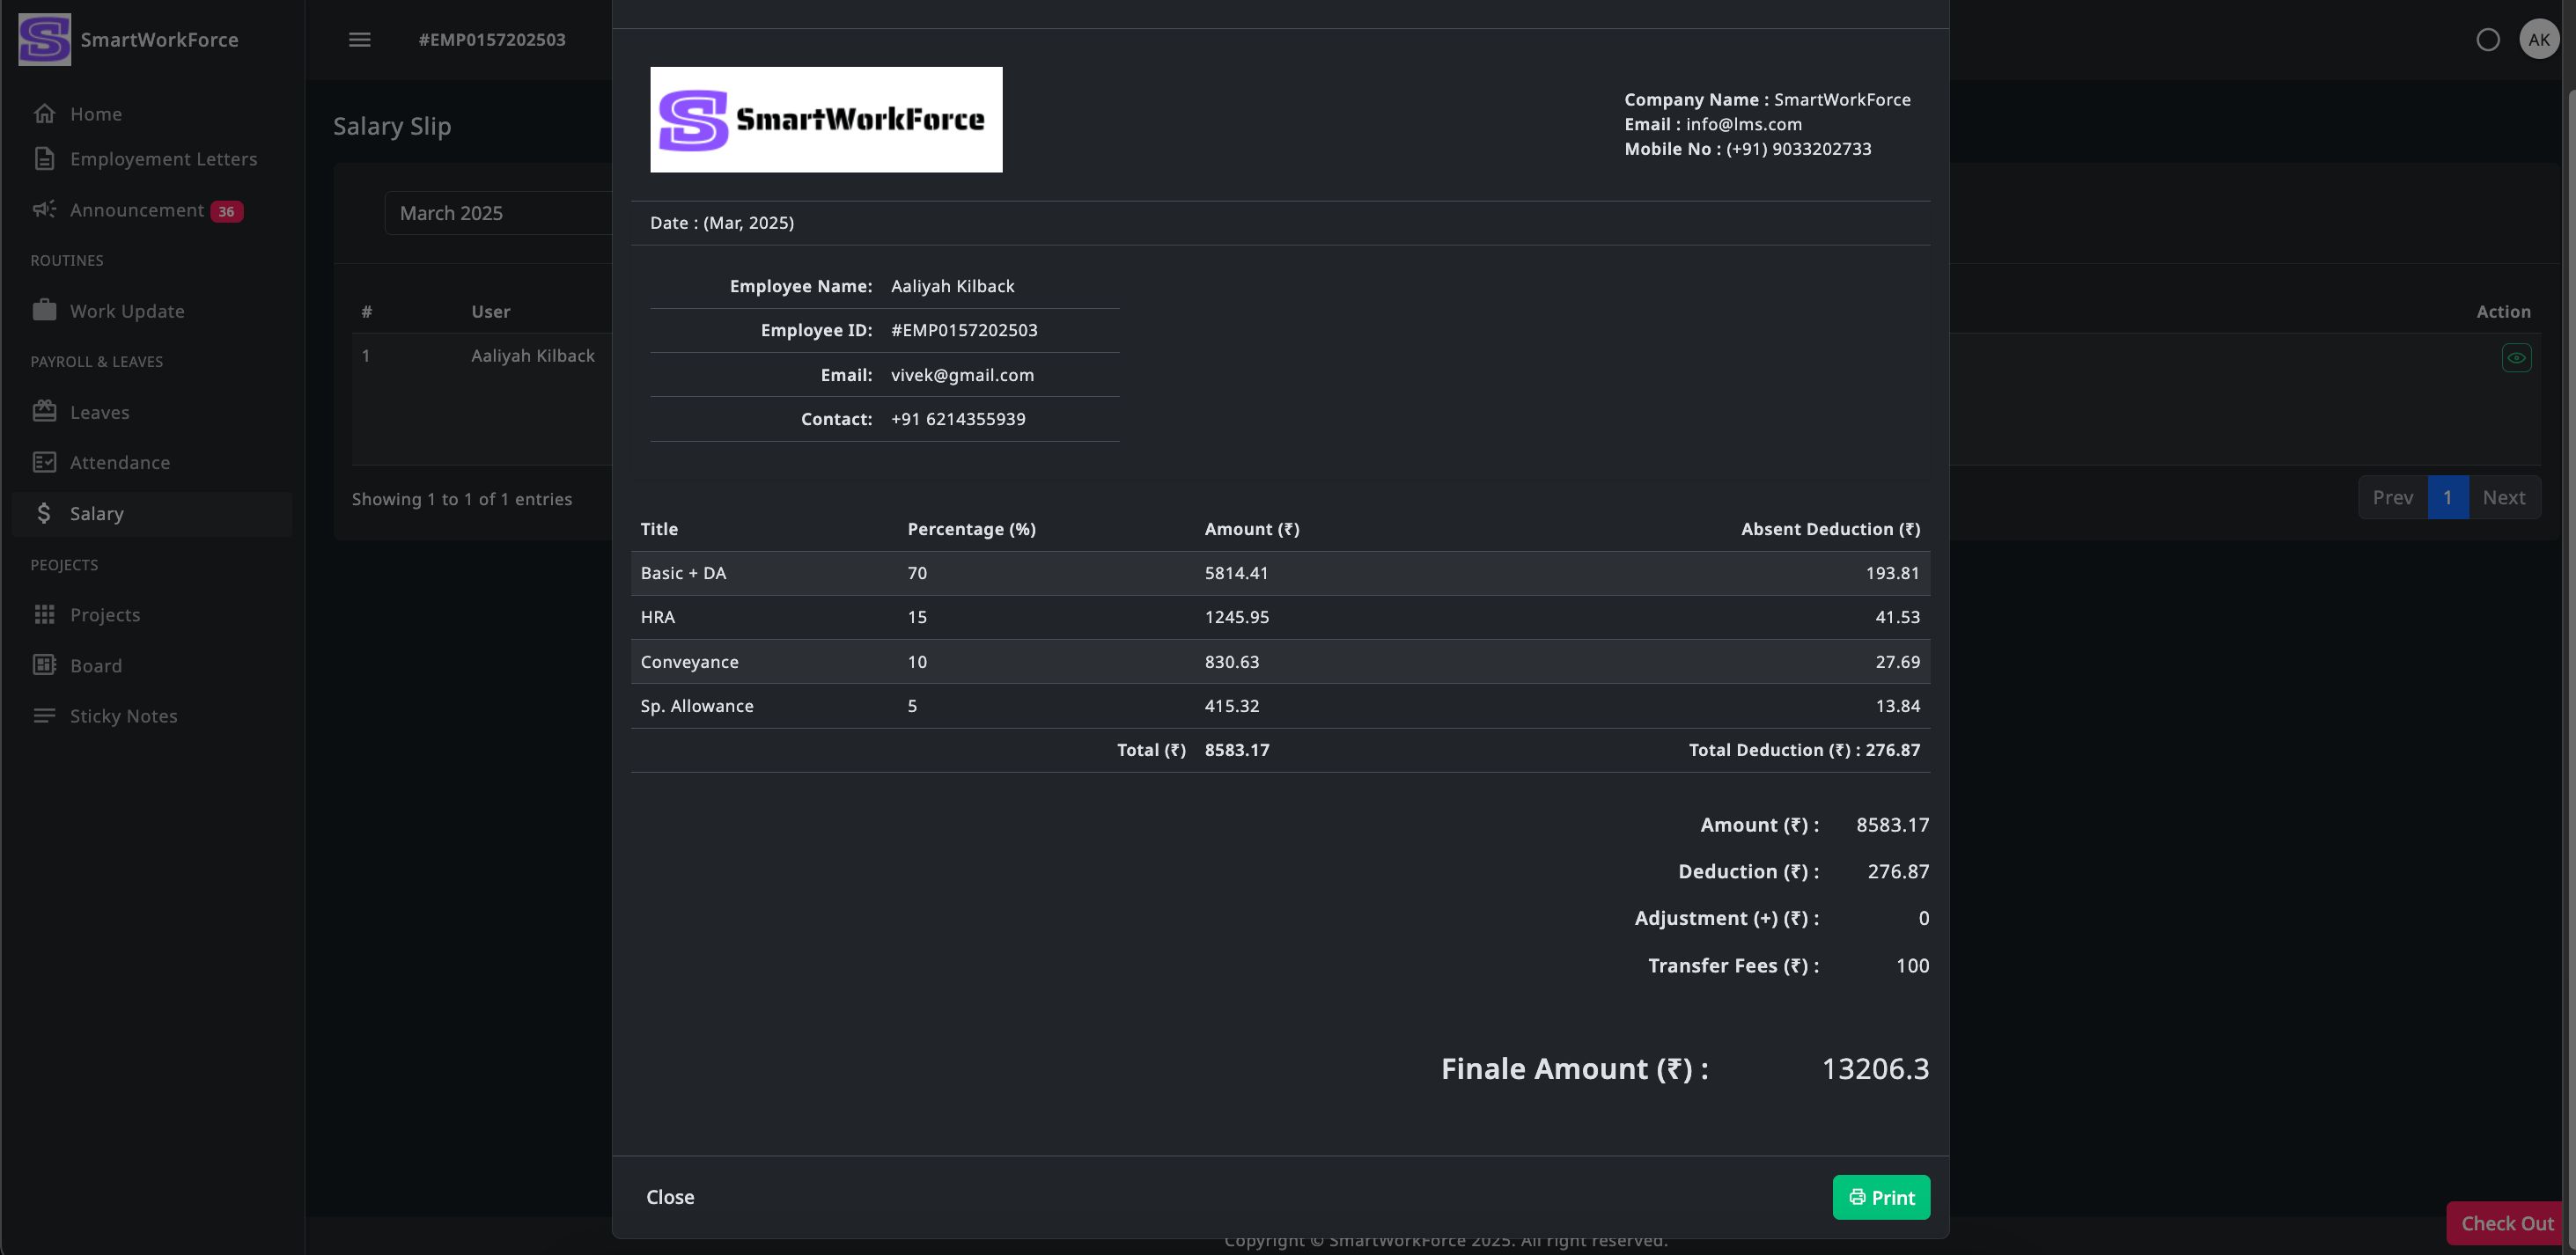Screen dimensions: 2576x1255
Task: Click the green Print button
Action: click(1880, 1197)
